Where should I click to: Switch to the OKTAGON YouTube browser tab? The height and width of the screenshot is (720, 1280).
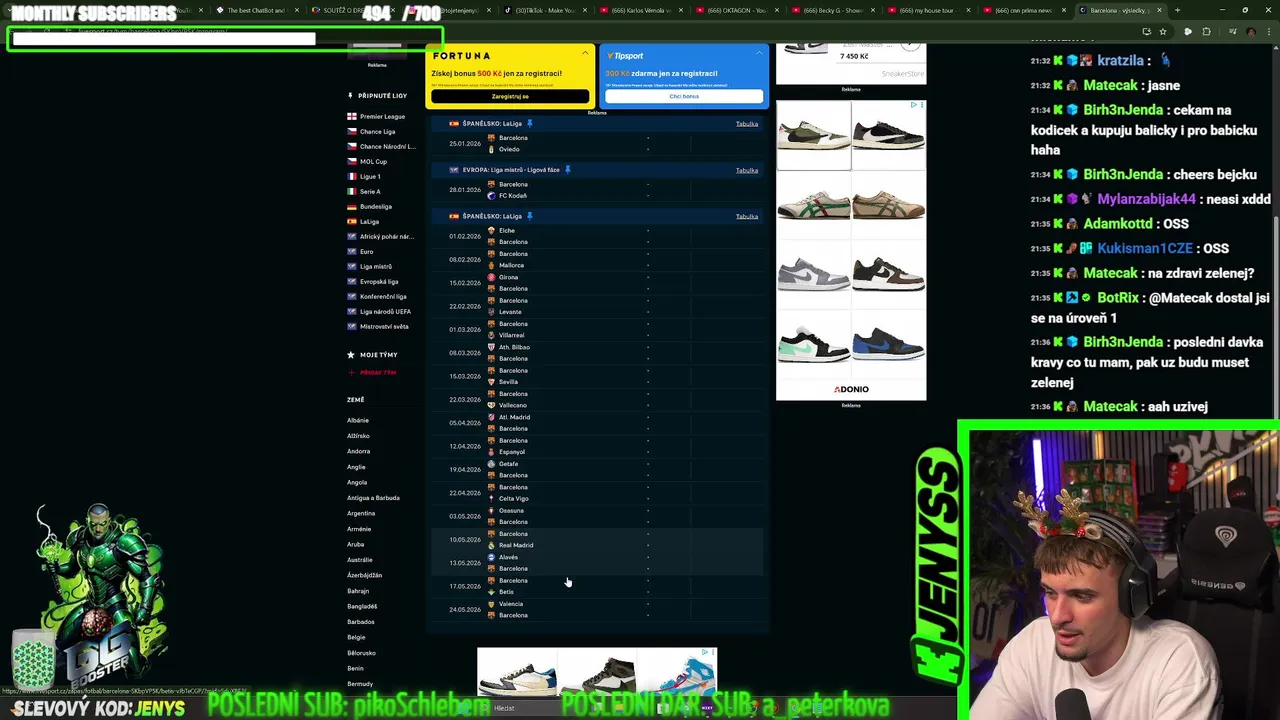(x=736, y=10)
